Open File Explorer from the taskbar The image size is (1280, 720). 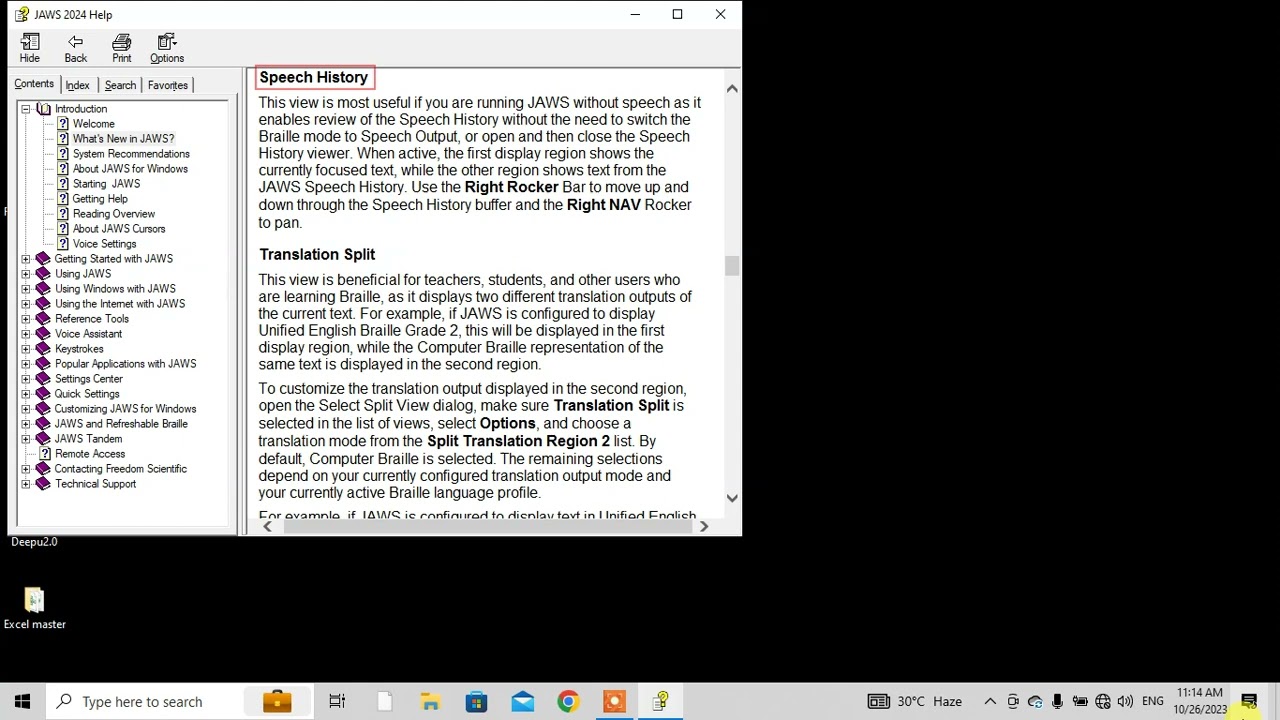430,702
